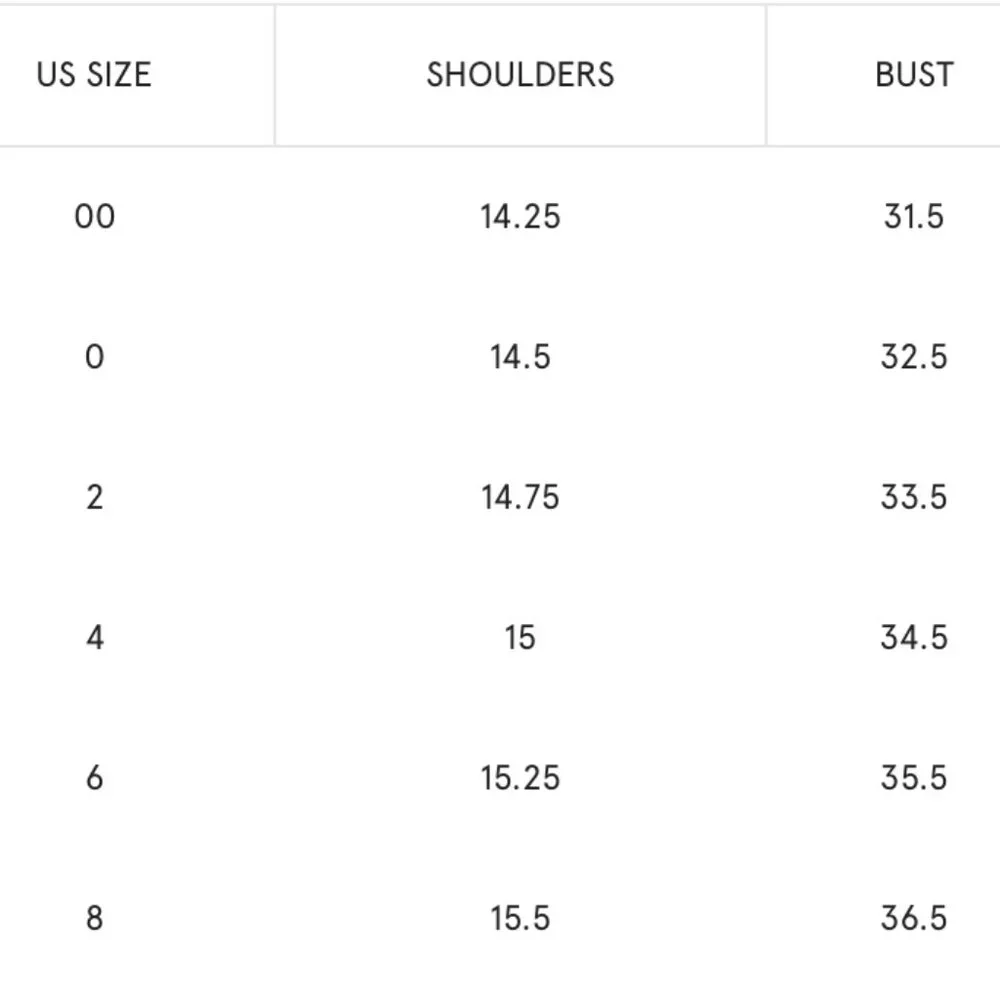Screen dimensions: 1000x1000
Task: Click the 14.25 shoulders value
Action: tap(520, 216)
